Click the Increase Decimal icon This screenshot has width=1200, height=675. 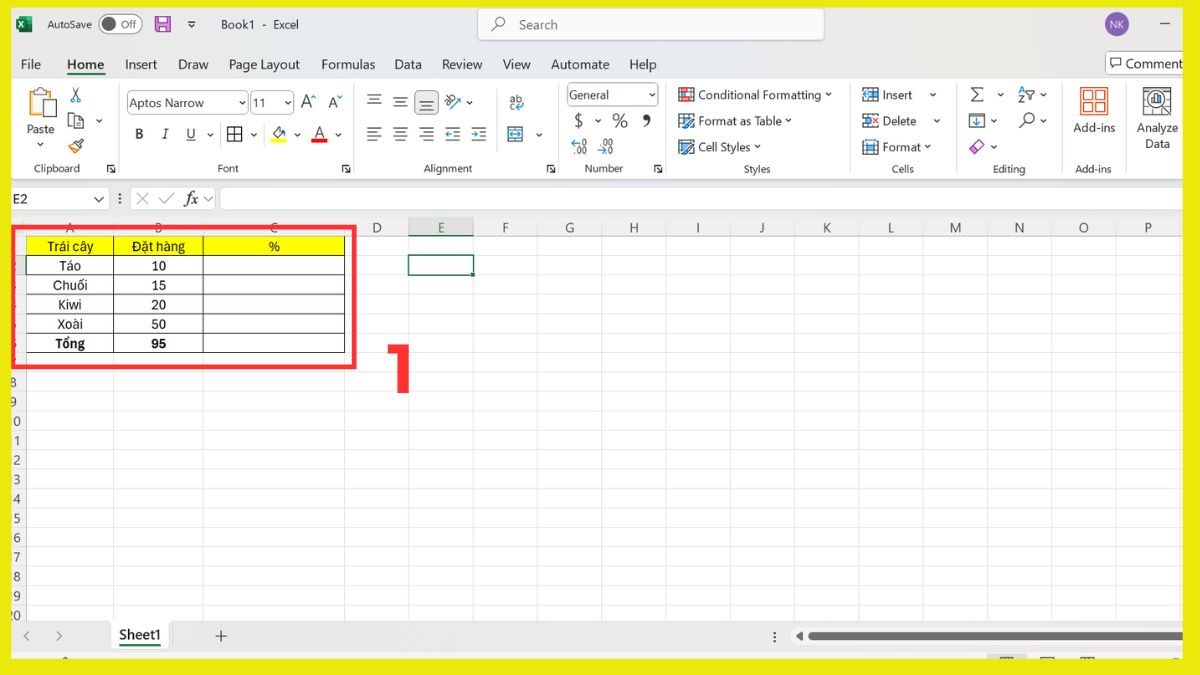pyautogui.click(x=578, y=146)
